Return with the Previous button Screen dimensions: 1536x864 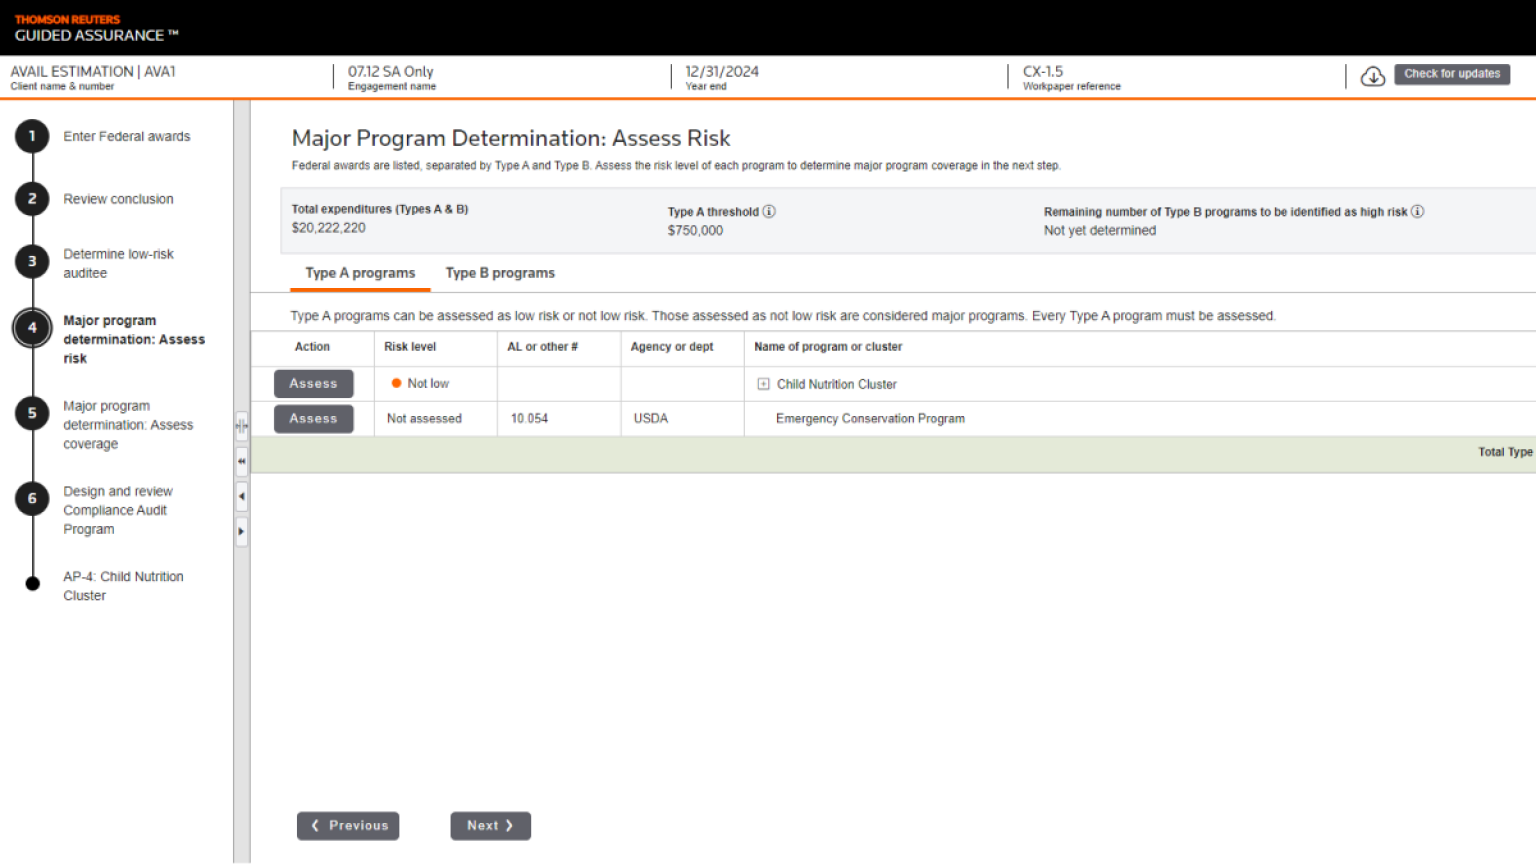tap(348, 826)
